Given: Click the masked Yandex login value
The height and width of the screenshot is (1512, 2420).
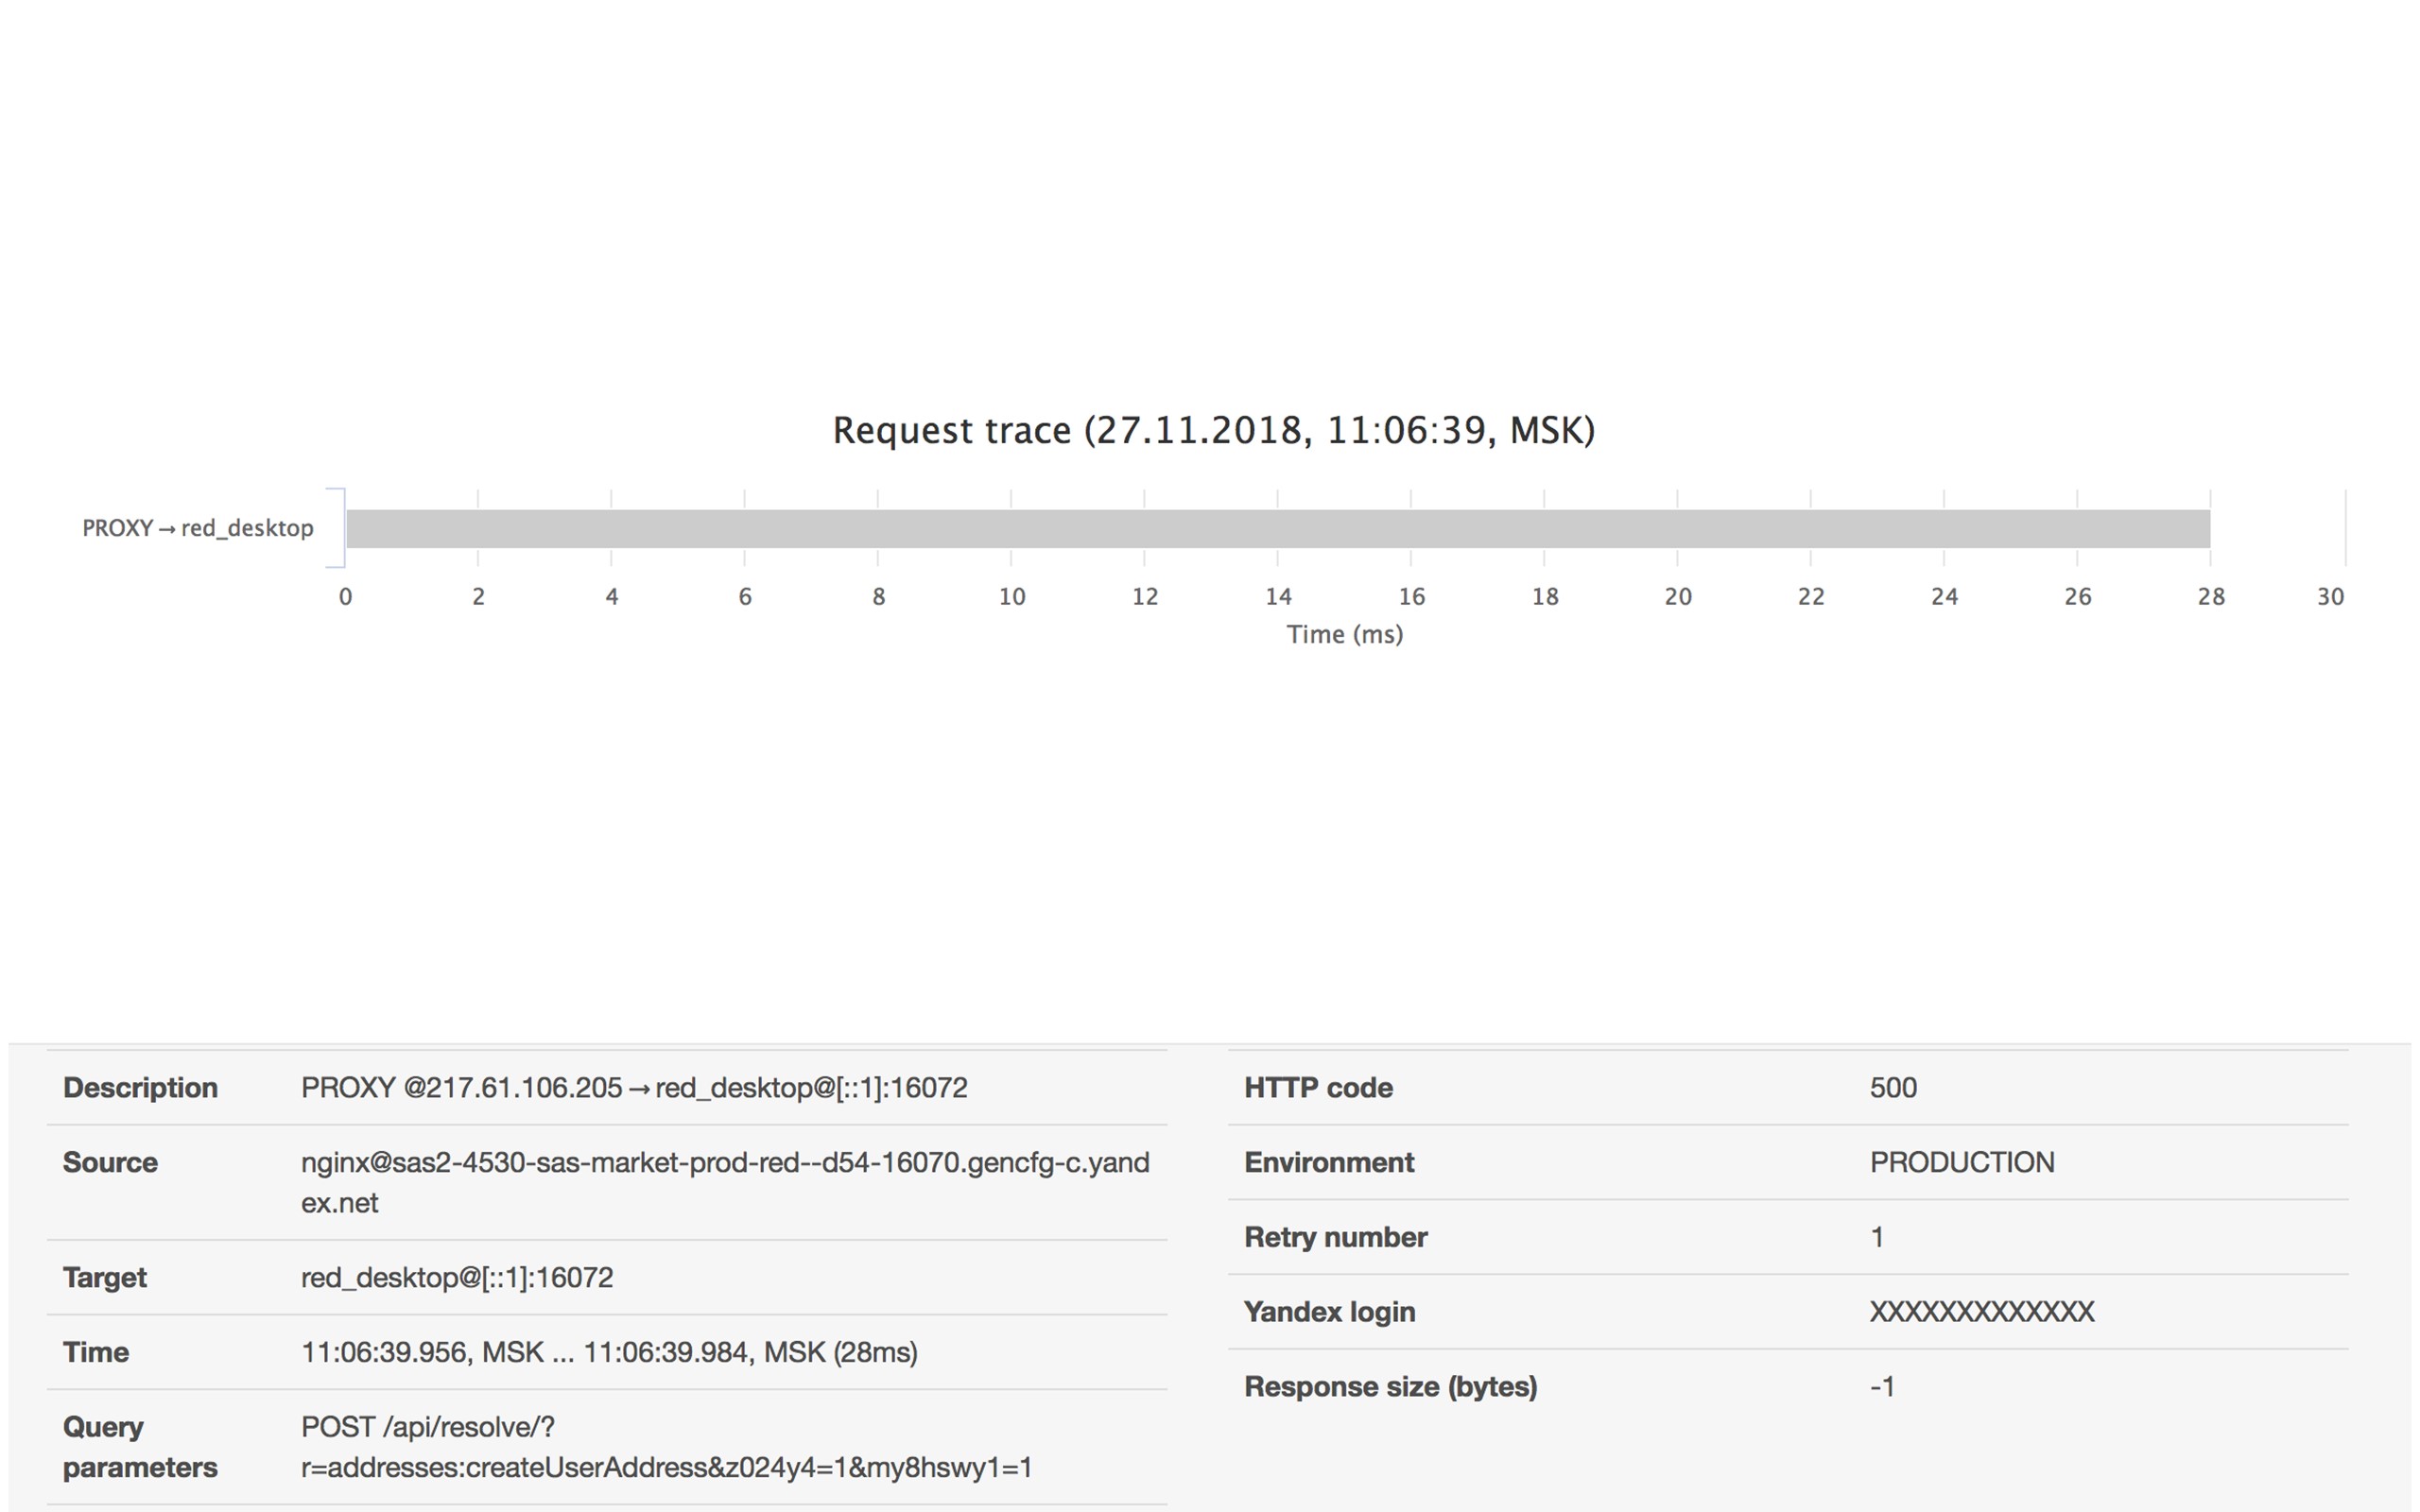Looking at the screenshot, I should (x=1981, y=1312).
